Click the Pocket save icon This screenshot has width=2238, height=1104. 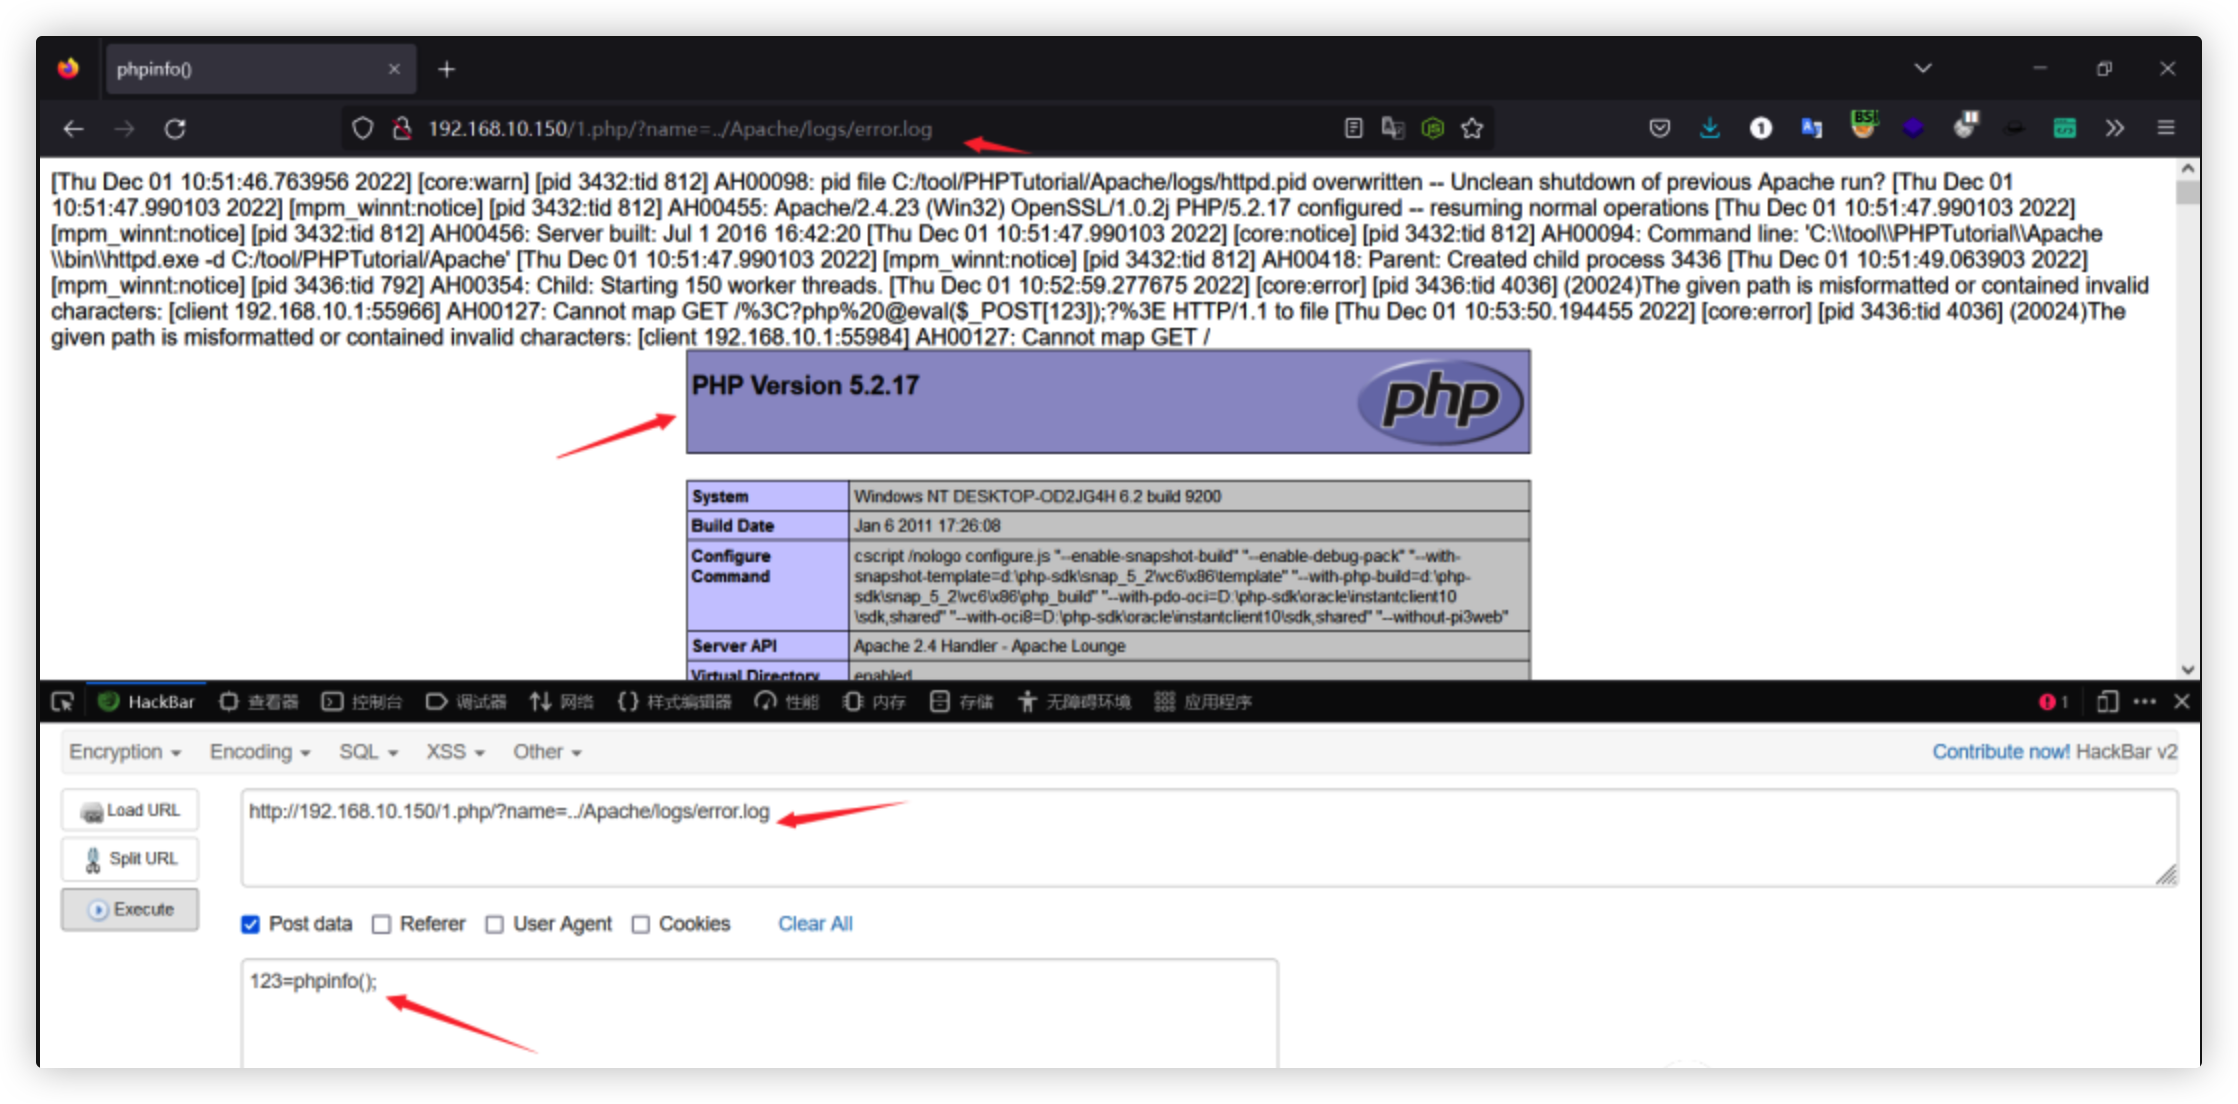[x=1660, y=128]
